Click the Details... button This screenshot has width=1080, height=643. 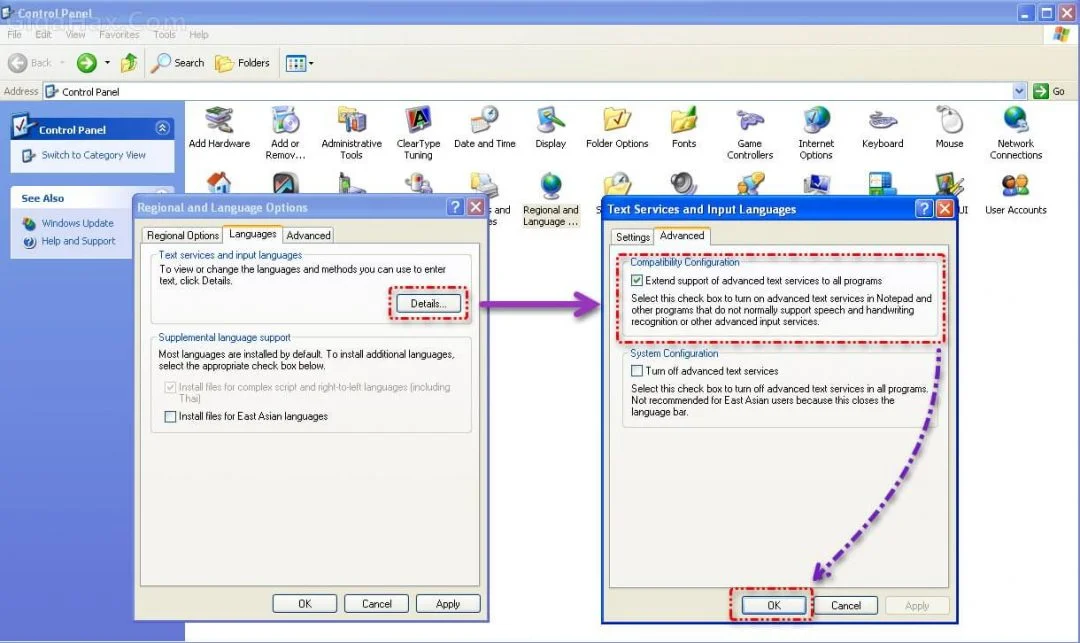coord(429,303)
